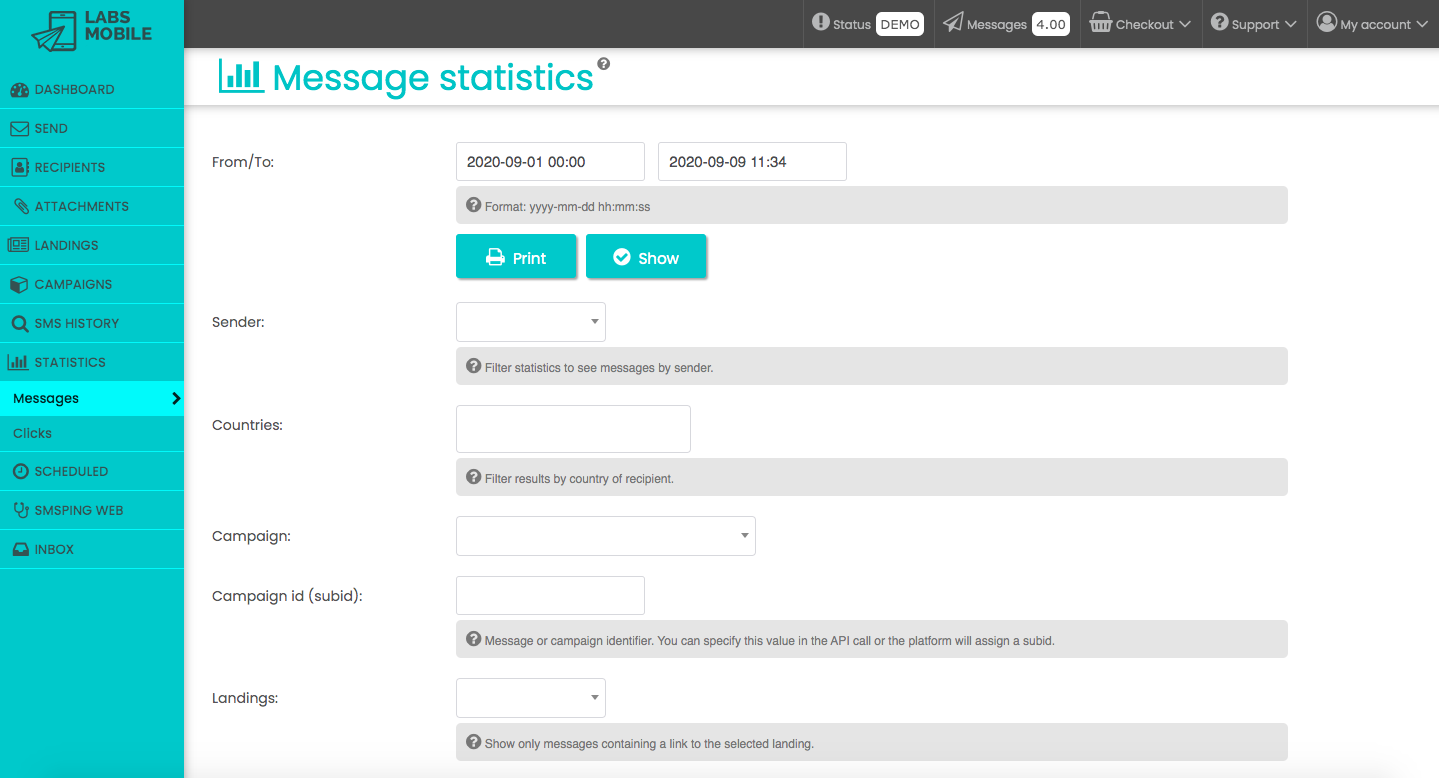Click the Scheduled clock icon
Image resolution: width=1439 pixels, height=778 pixels.
[20, 472]
